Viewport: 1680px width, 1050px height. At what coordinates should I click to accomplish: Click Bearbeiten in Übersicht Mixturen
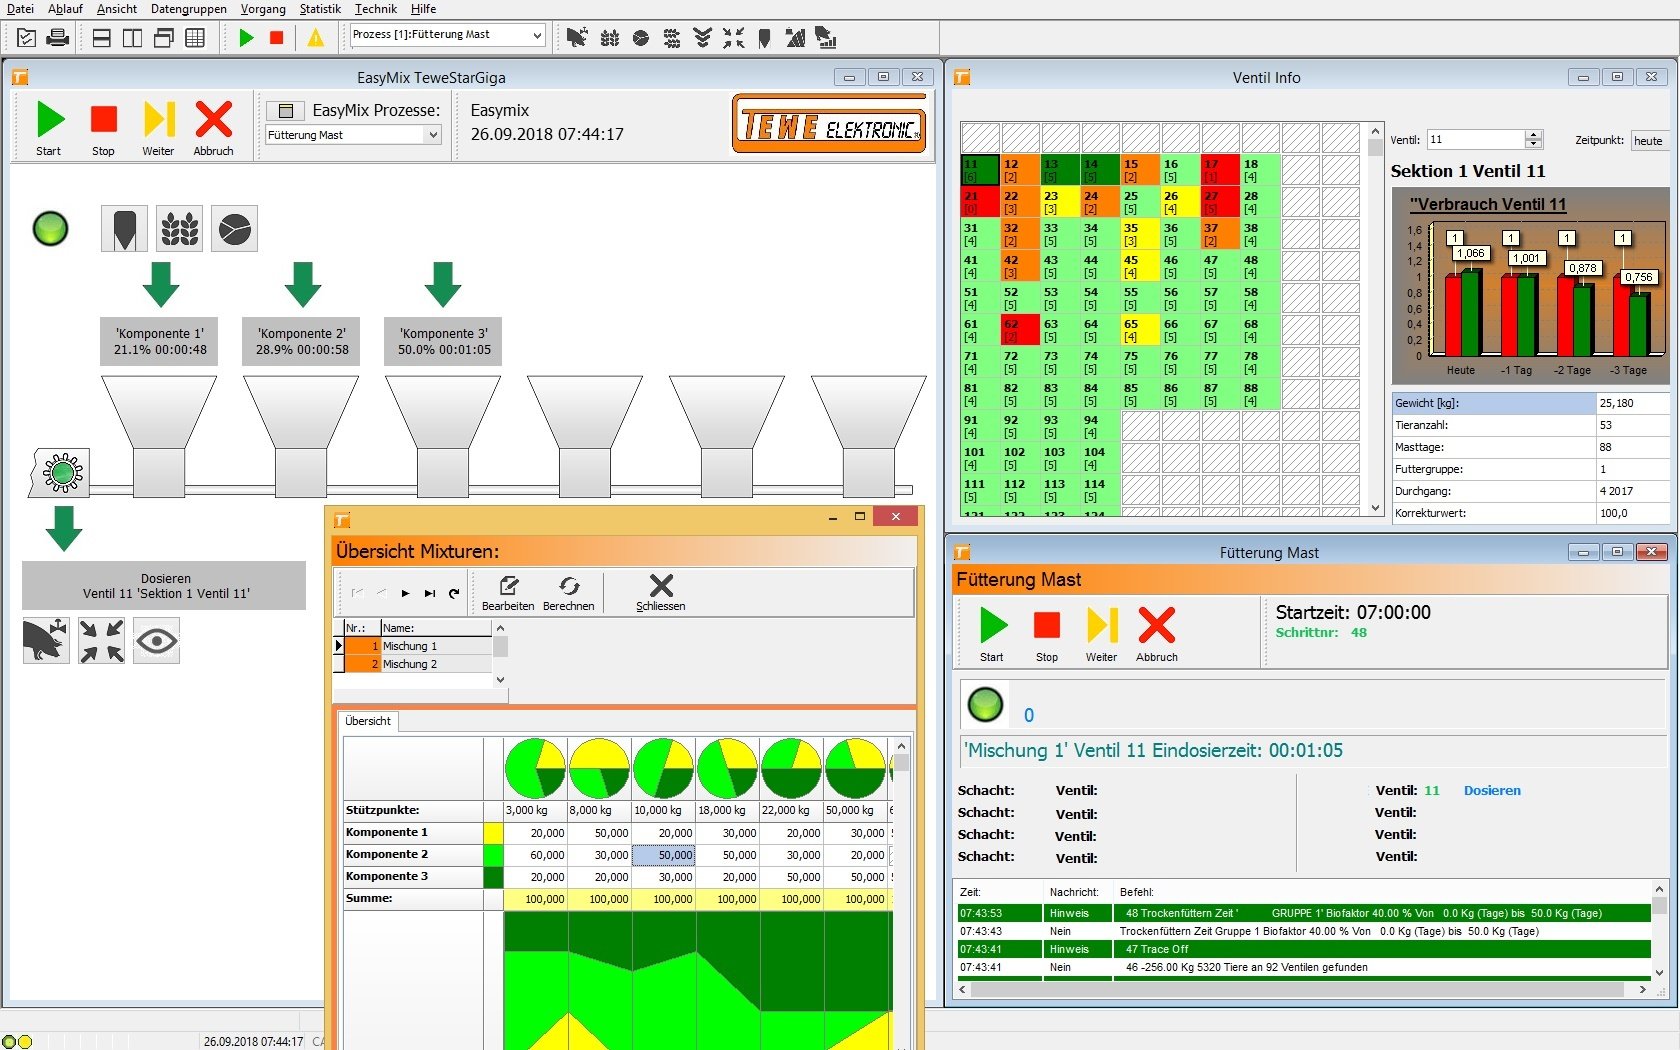[x=508, y=593]
